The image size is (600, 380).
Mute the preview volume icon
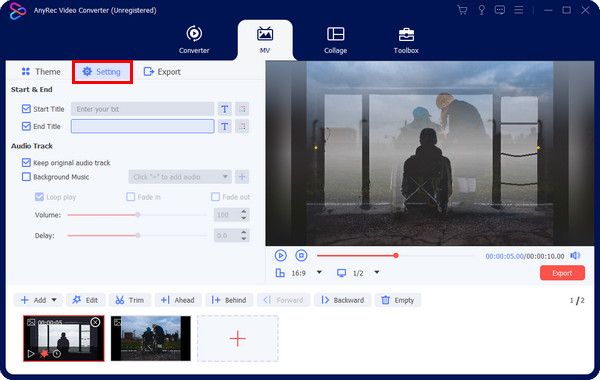(x=575, y=255)
